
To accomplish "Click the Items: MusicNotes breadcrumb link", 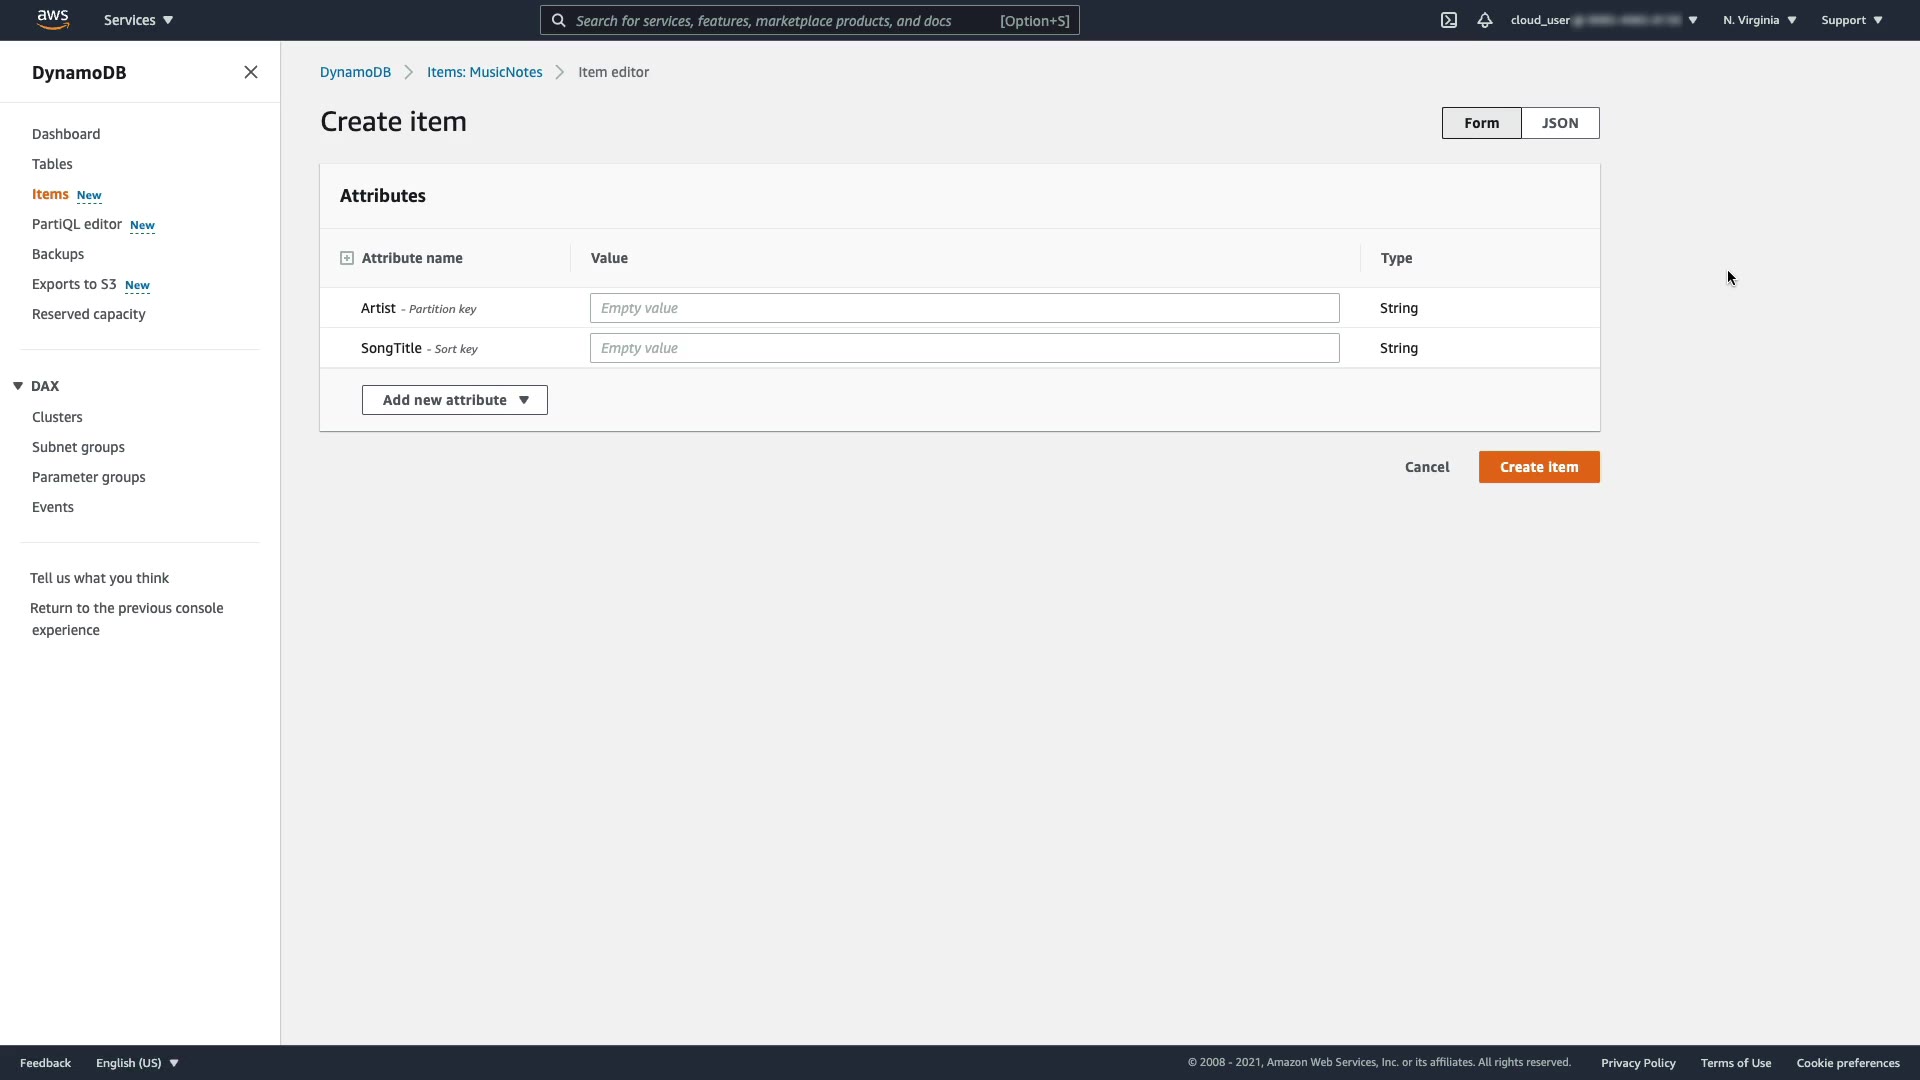I will tap(484, 72).
